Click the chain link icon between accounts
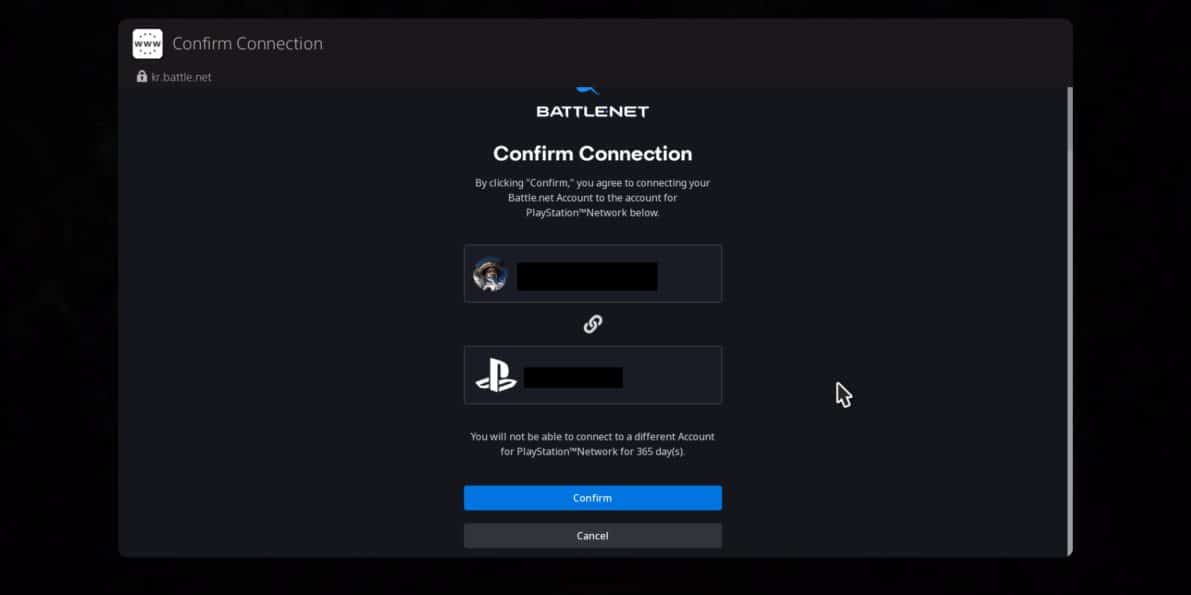This screenshot has height=595, width=1191. (592, 324)
